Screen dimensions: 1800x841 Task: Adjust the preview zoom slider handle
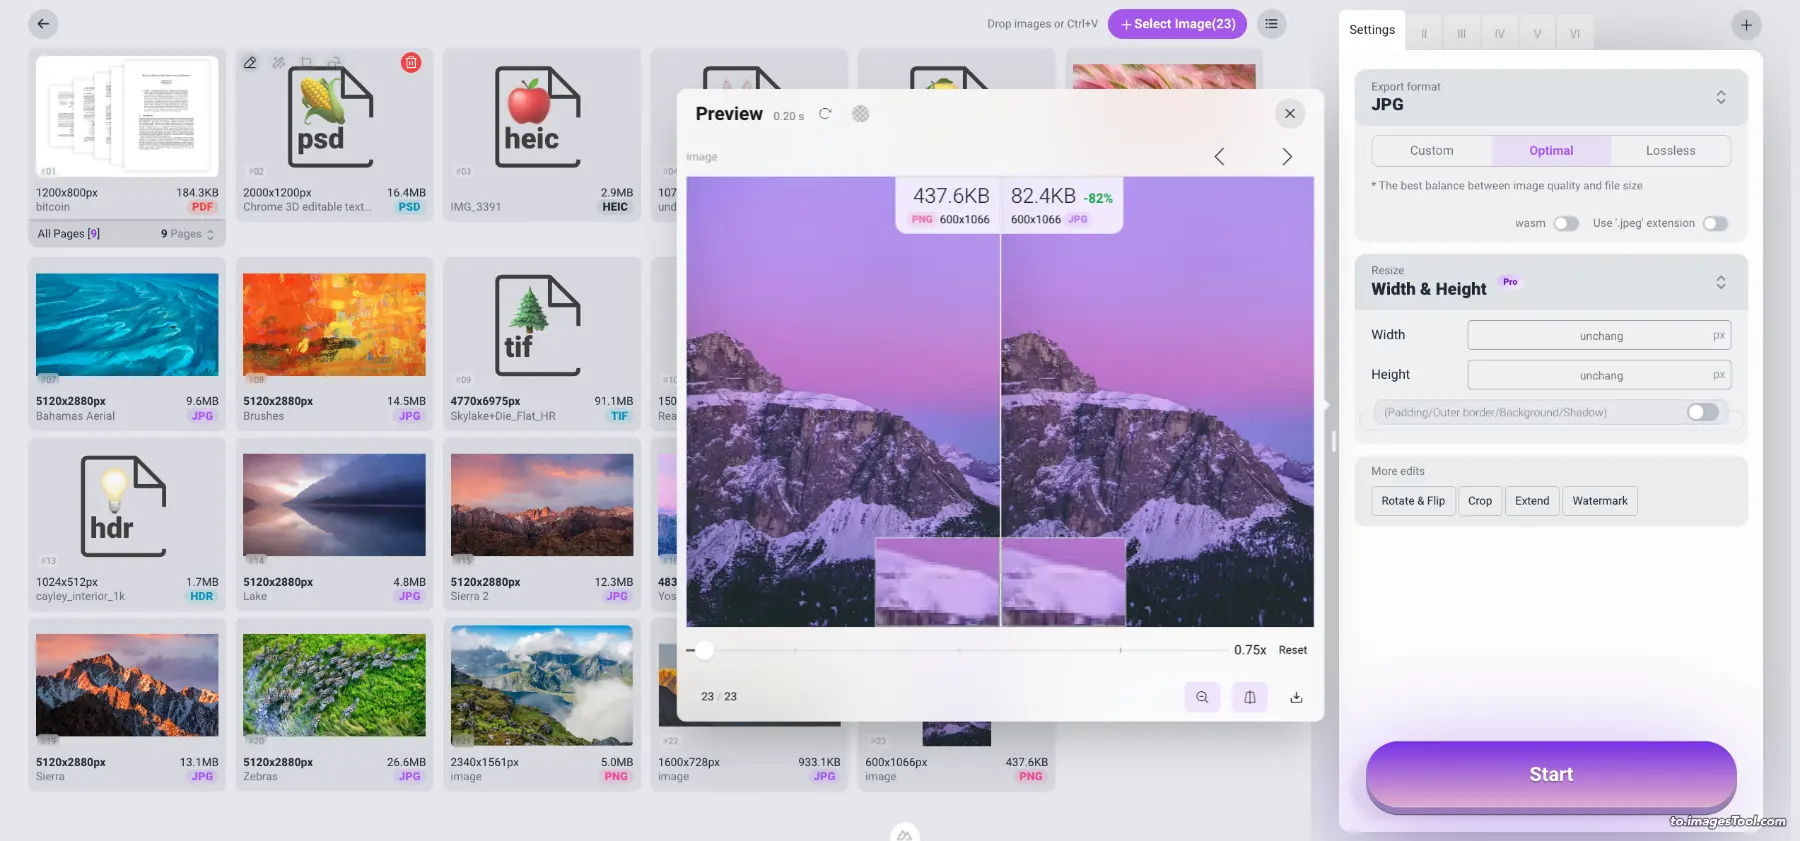(x=705, y=651)
